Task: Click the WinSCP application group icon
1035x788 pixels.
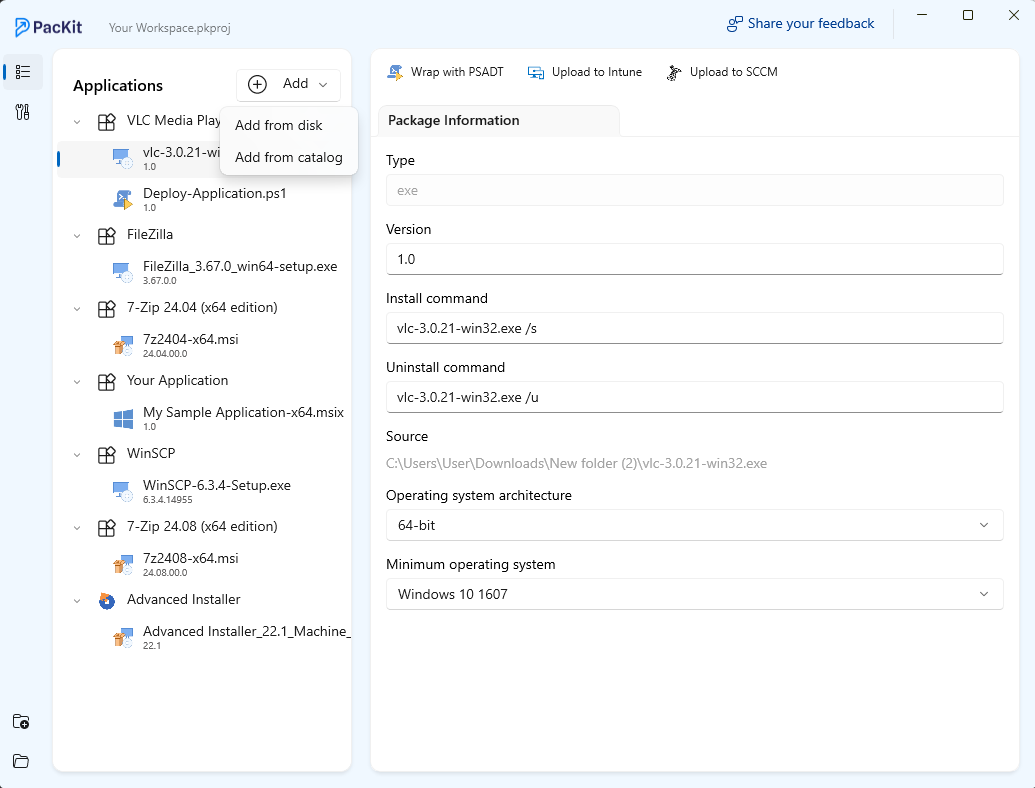Action: point(106,455)
